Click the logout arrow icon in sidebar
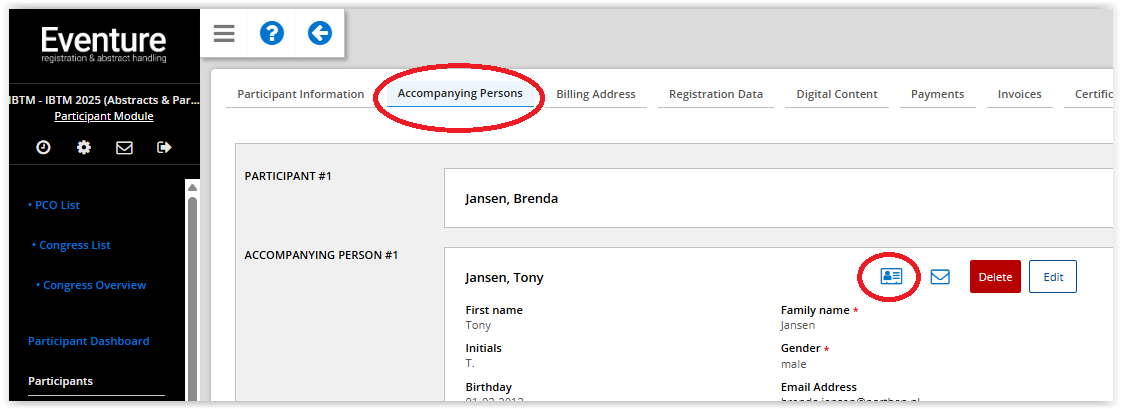 164,147
